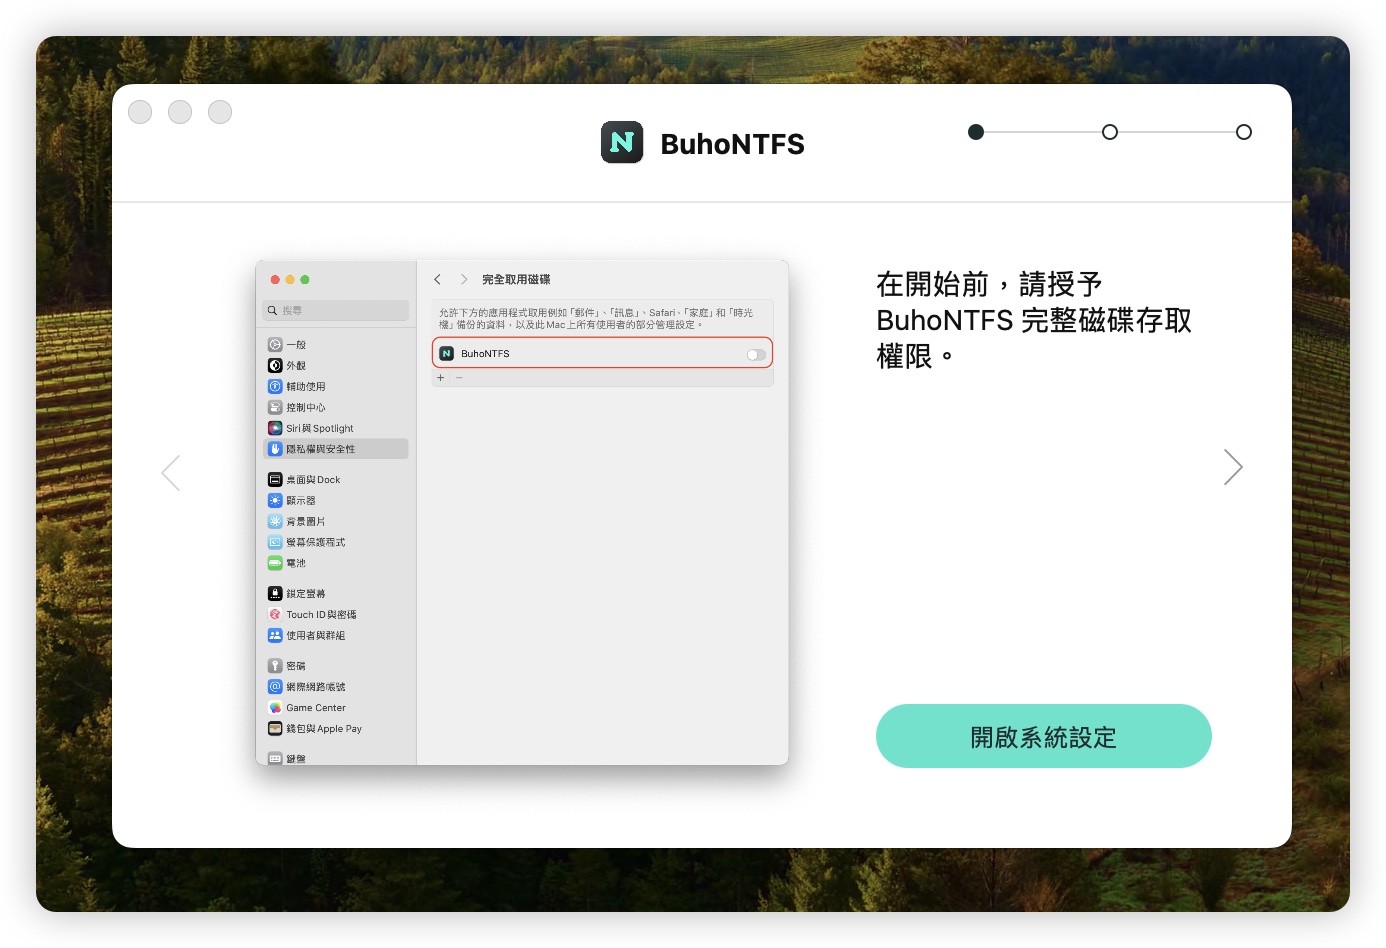This screenshot has width=1386, height=948.
Task: Click the BuhoNTFS title text in the header
Action: coord(732,144)
